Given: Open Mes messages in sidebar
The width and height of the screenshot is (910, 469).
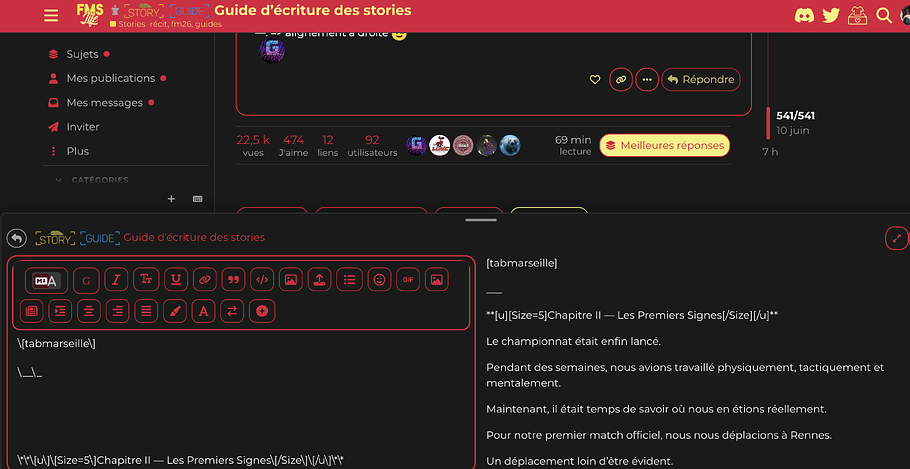Looking at the screenshot, I should pyautogui.click(x=104, y=103).
